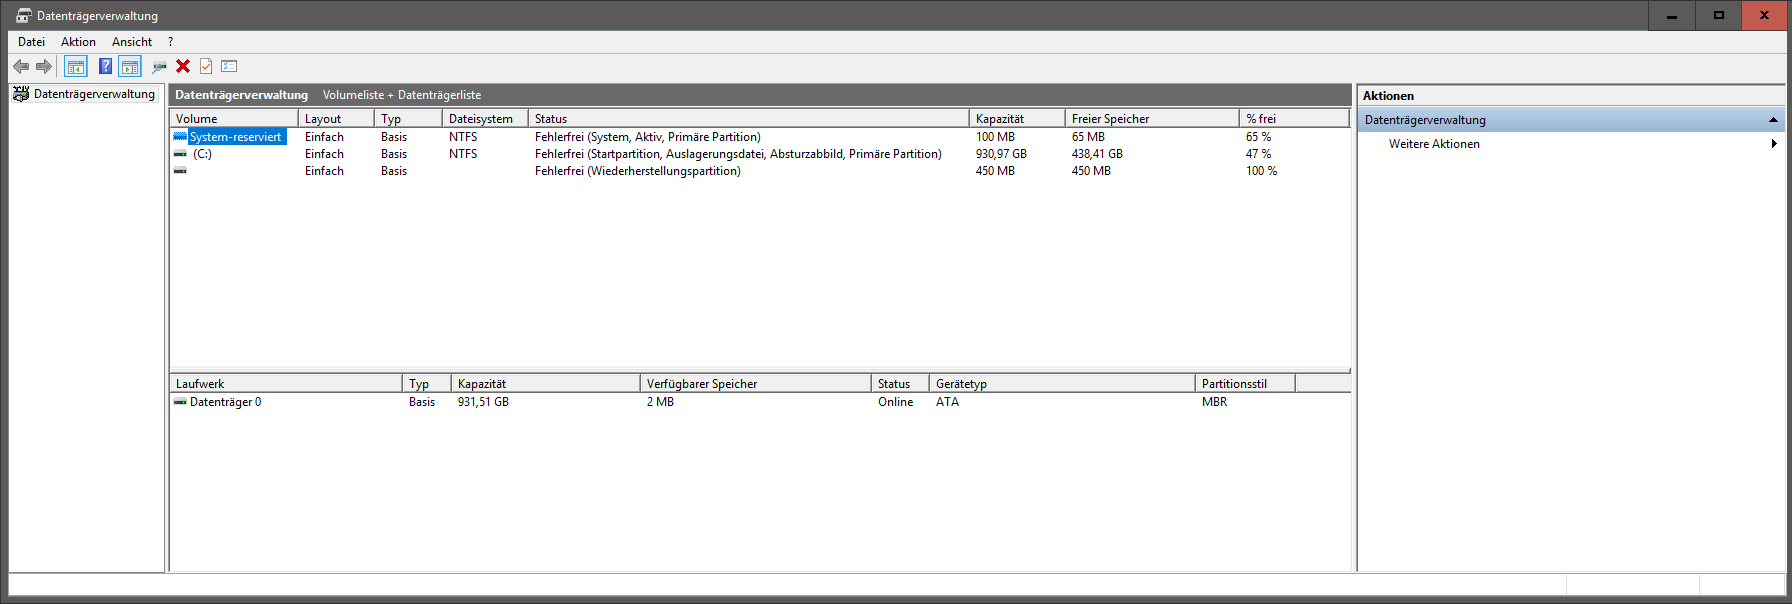The width and height of the screenshot is (1792, 604).
Task: Click the 930,97 GB capacity cell
Action: click(1001, 154)
